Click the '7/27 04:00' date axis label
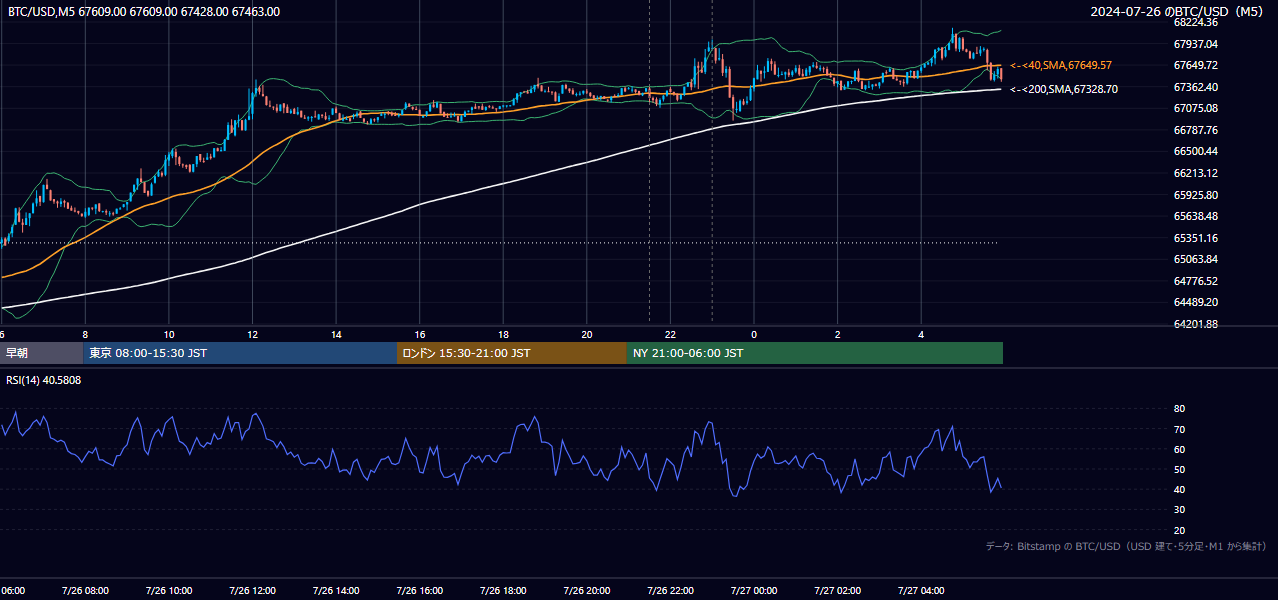The height and width of the screenshot is (600, 1278). [921, 591]
